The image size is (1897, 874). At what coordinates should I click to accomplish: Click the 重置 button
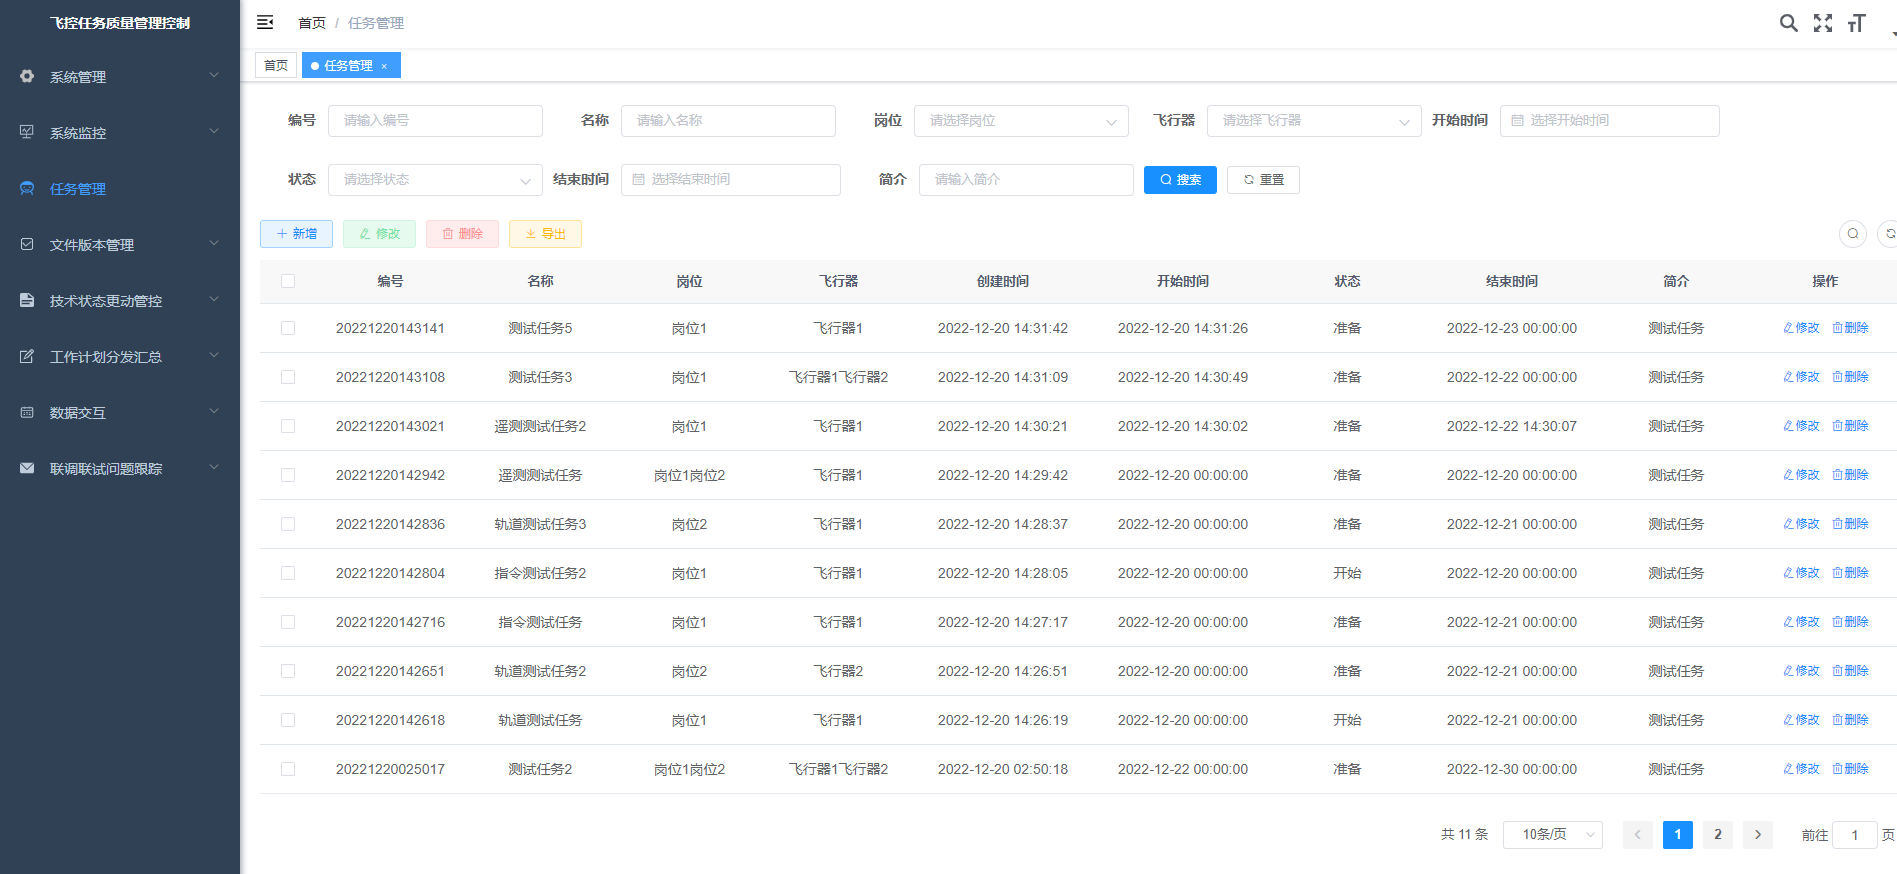tap(1263, 180)
